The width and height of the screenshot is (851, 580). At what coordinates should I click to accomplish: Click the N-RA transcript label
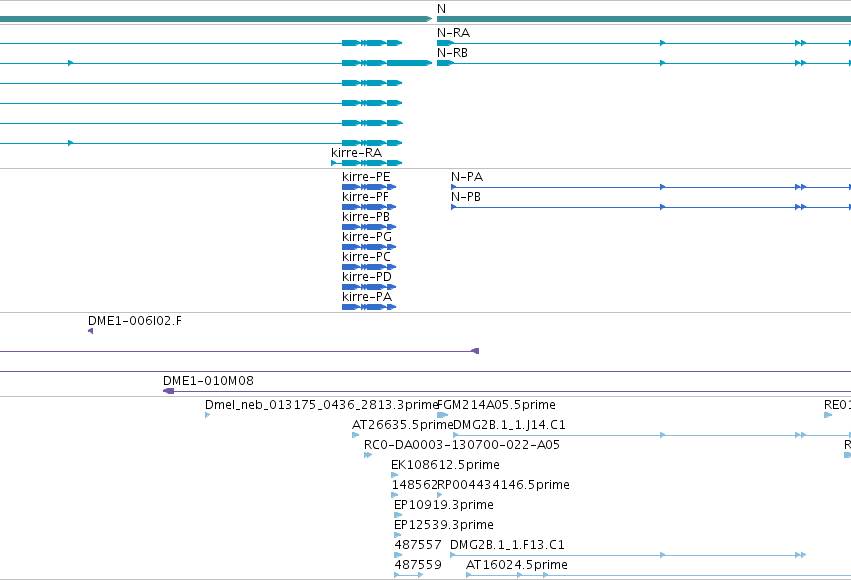[x=453, y=33]
